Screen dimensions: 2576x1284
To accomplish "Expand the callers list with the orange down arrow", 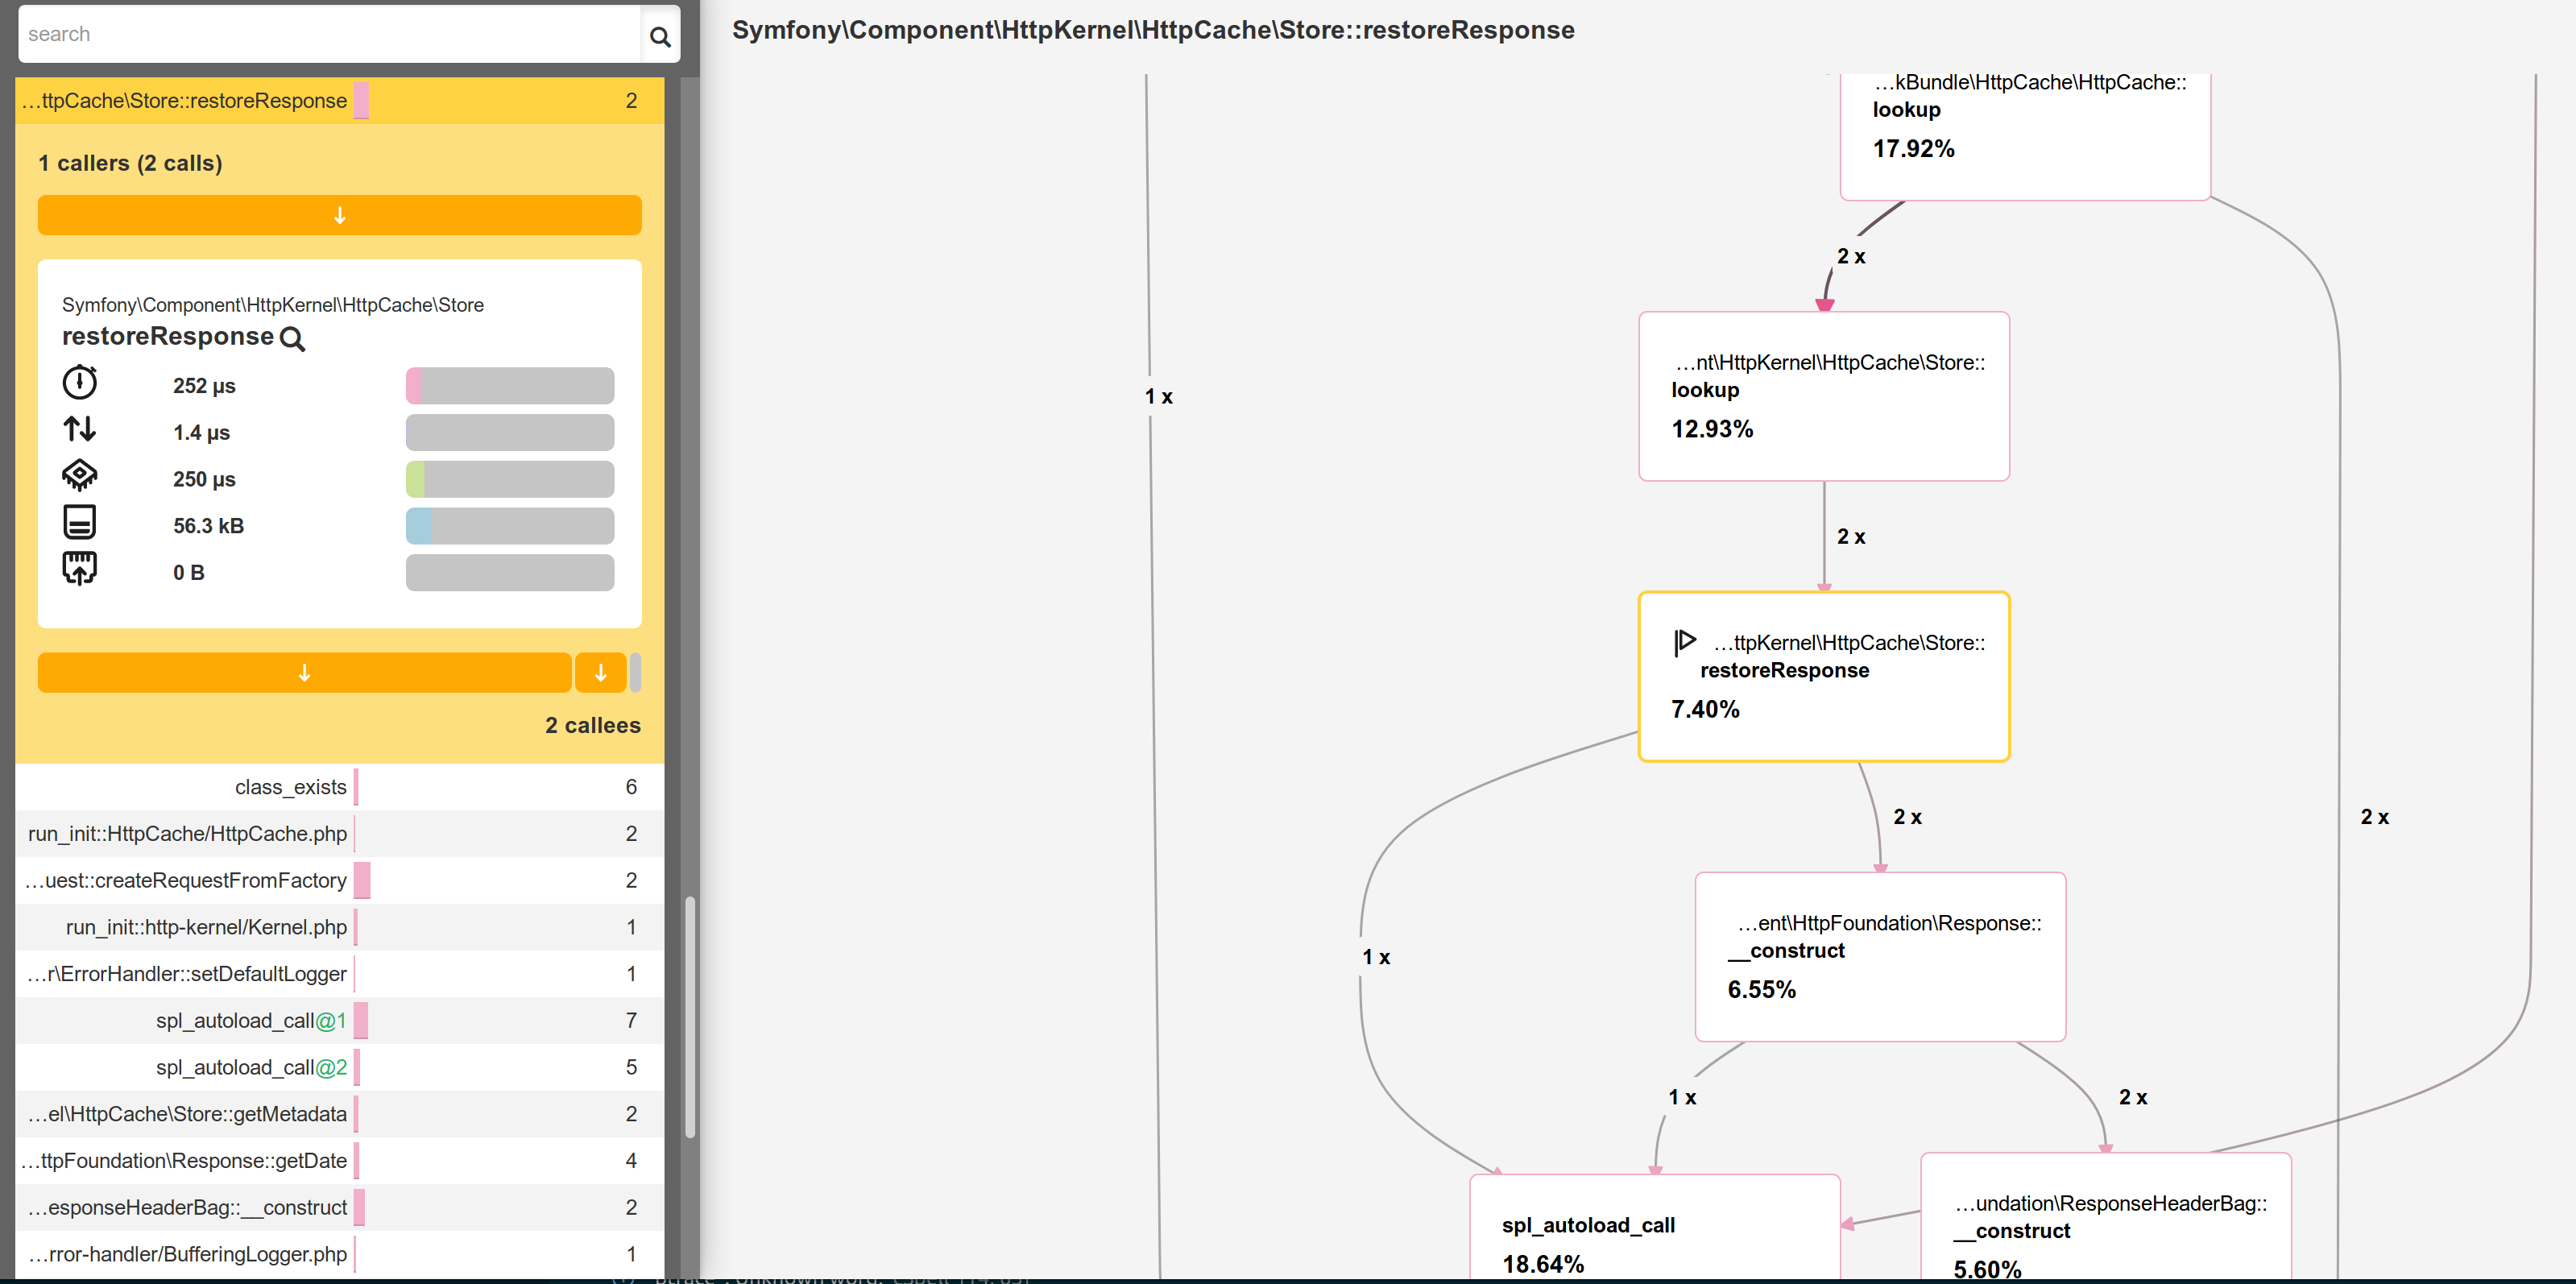I will [340, 215].
